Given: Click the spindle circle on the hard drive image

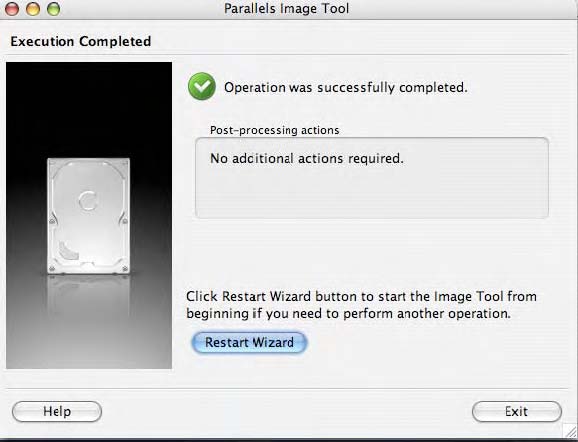Looking at the screenshot, I should point(88,201).
